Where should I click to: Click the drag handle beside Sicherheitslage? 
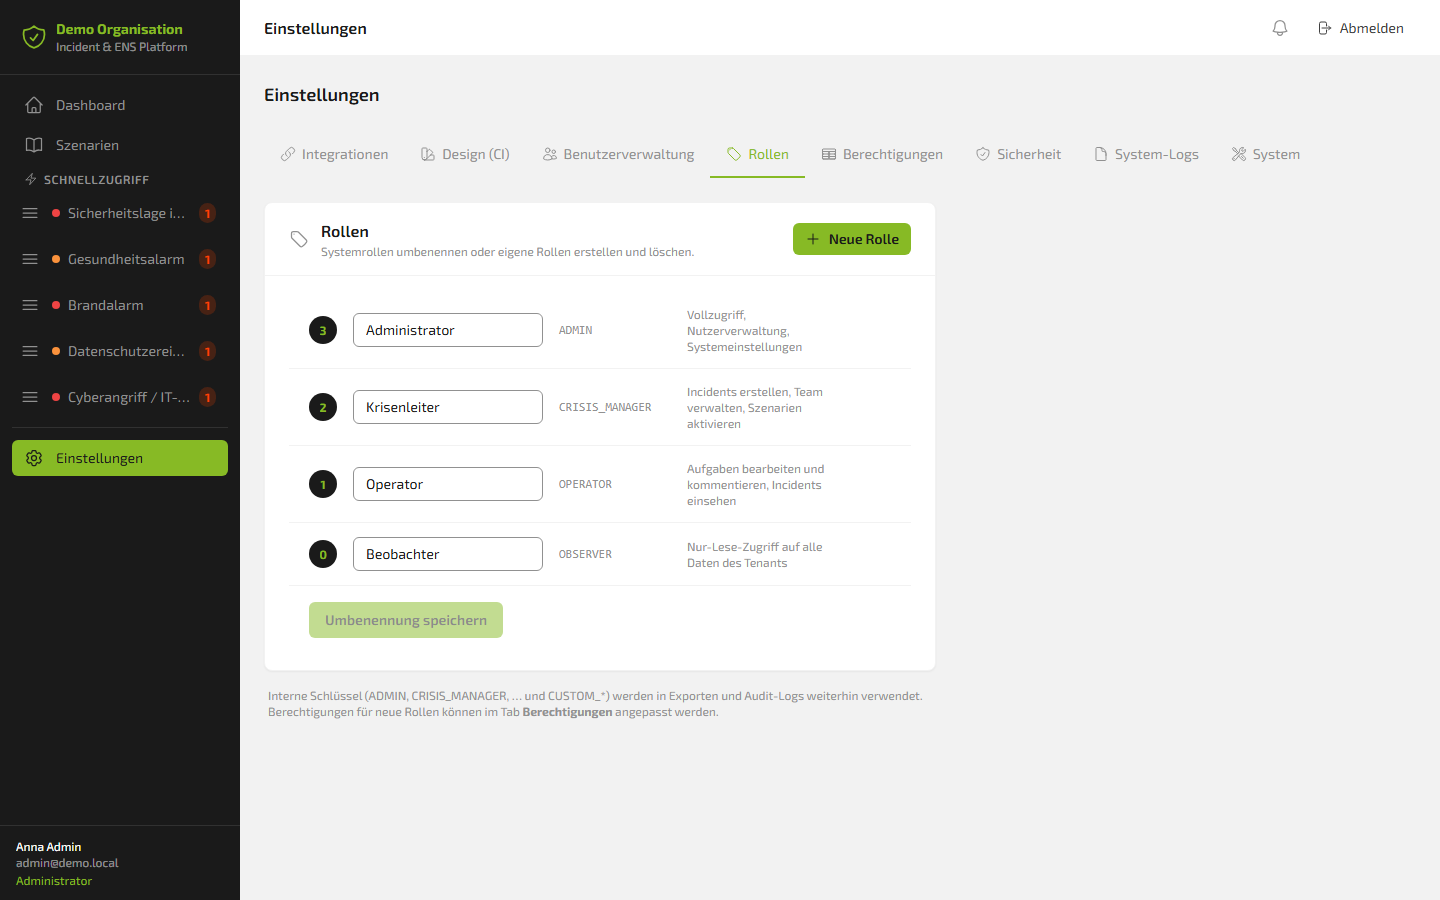click(x=30, y=213)
